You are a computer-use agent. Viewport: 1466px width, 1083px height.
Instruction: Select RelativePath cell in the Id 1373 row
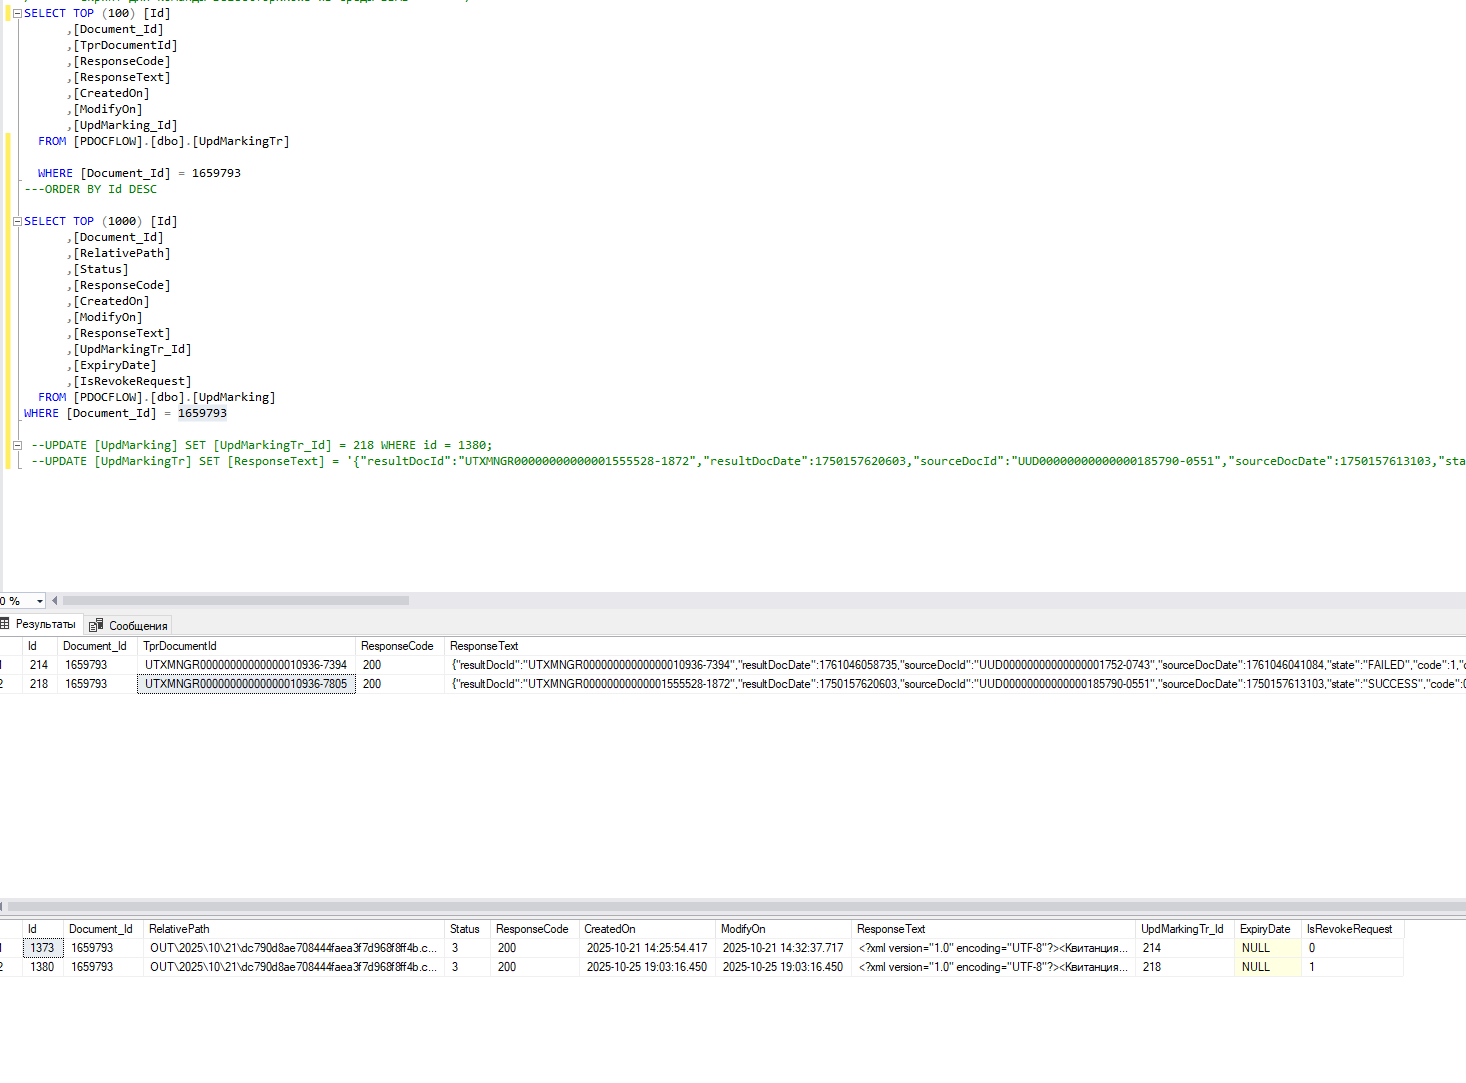click(x=293, y=948)
